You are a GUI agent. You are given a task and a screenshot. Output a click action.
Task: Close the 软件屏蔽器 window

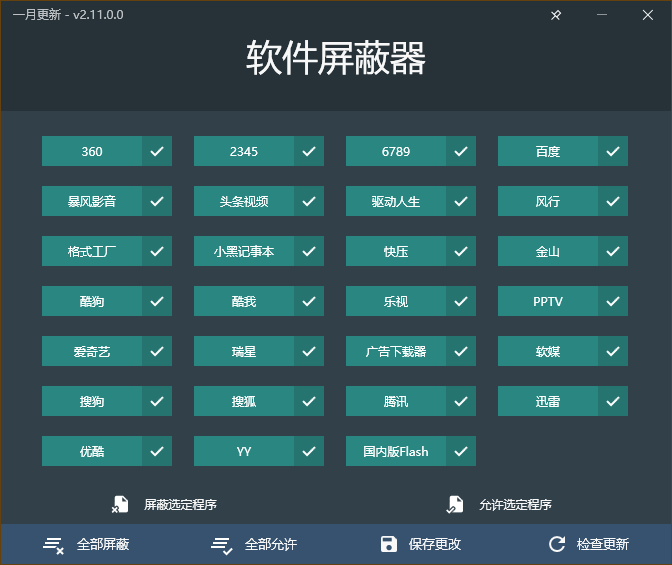point(648,15)
